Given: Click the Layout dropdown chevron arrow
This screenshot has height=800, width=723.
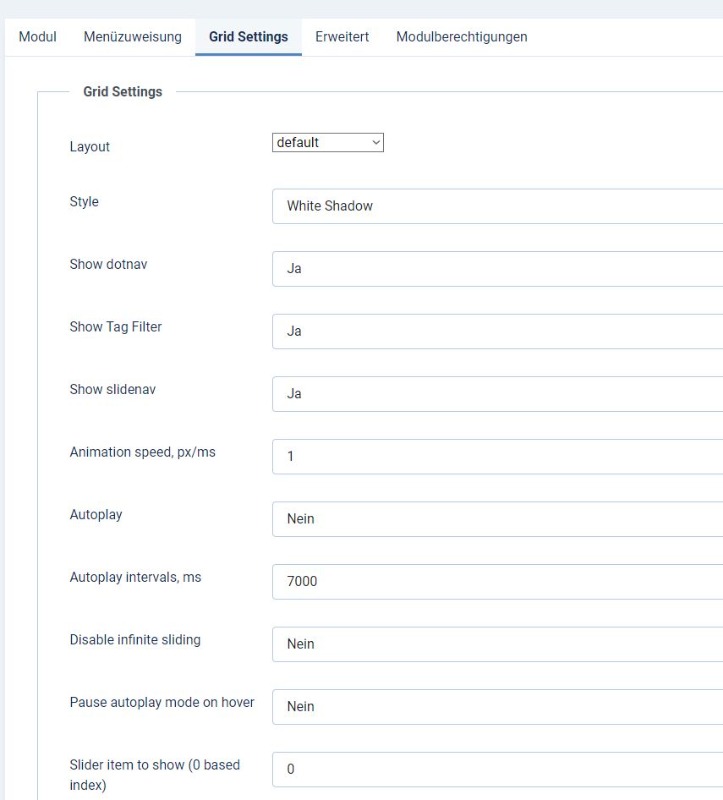Looking at the screenshot, I should coord(376,142).
